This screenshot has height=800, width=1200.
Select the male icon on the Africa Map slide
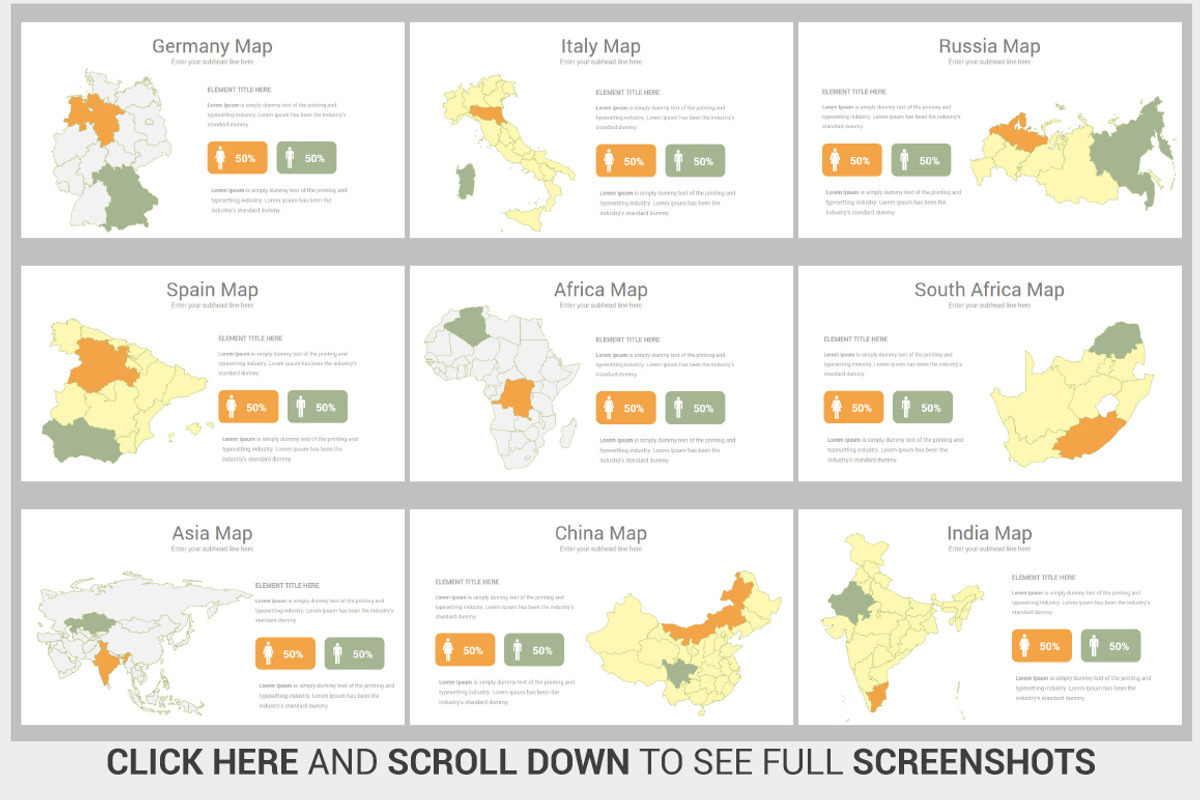(x=678, y=408)
